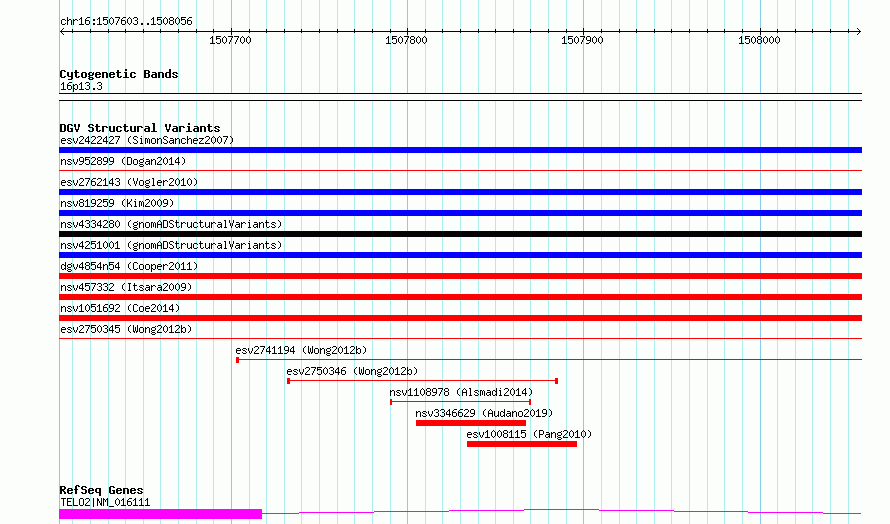Click esv2750345 (Wong2012b) label
890x524 pixels.
(126, 329)
